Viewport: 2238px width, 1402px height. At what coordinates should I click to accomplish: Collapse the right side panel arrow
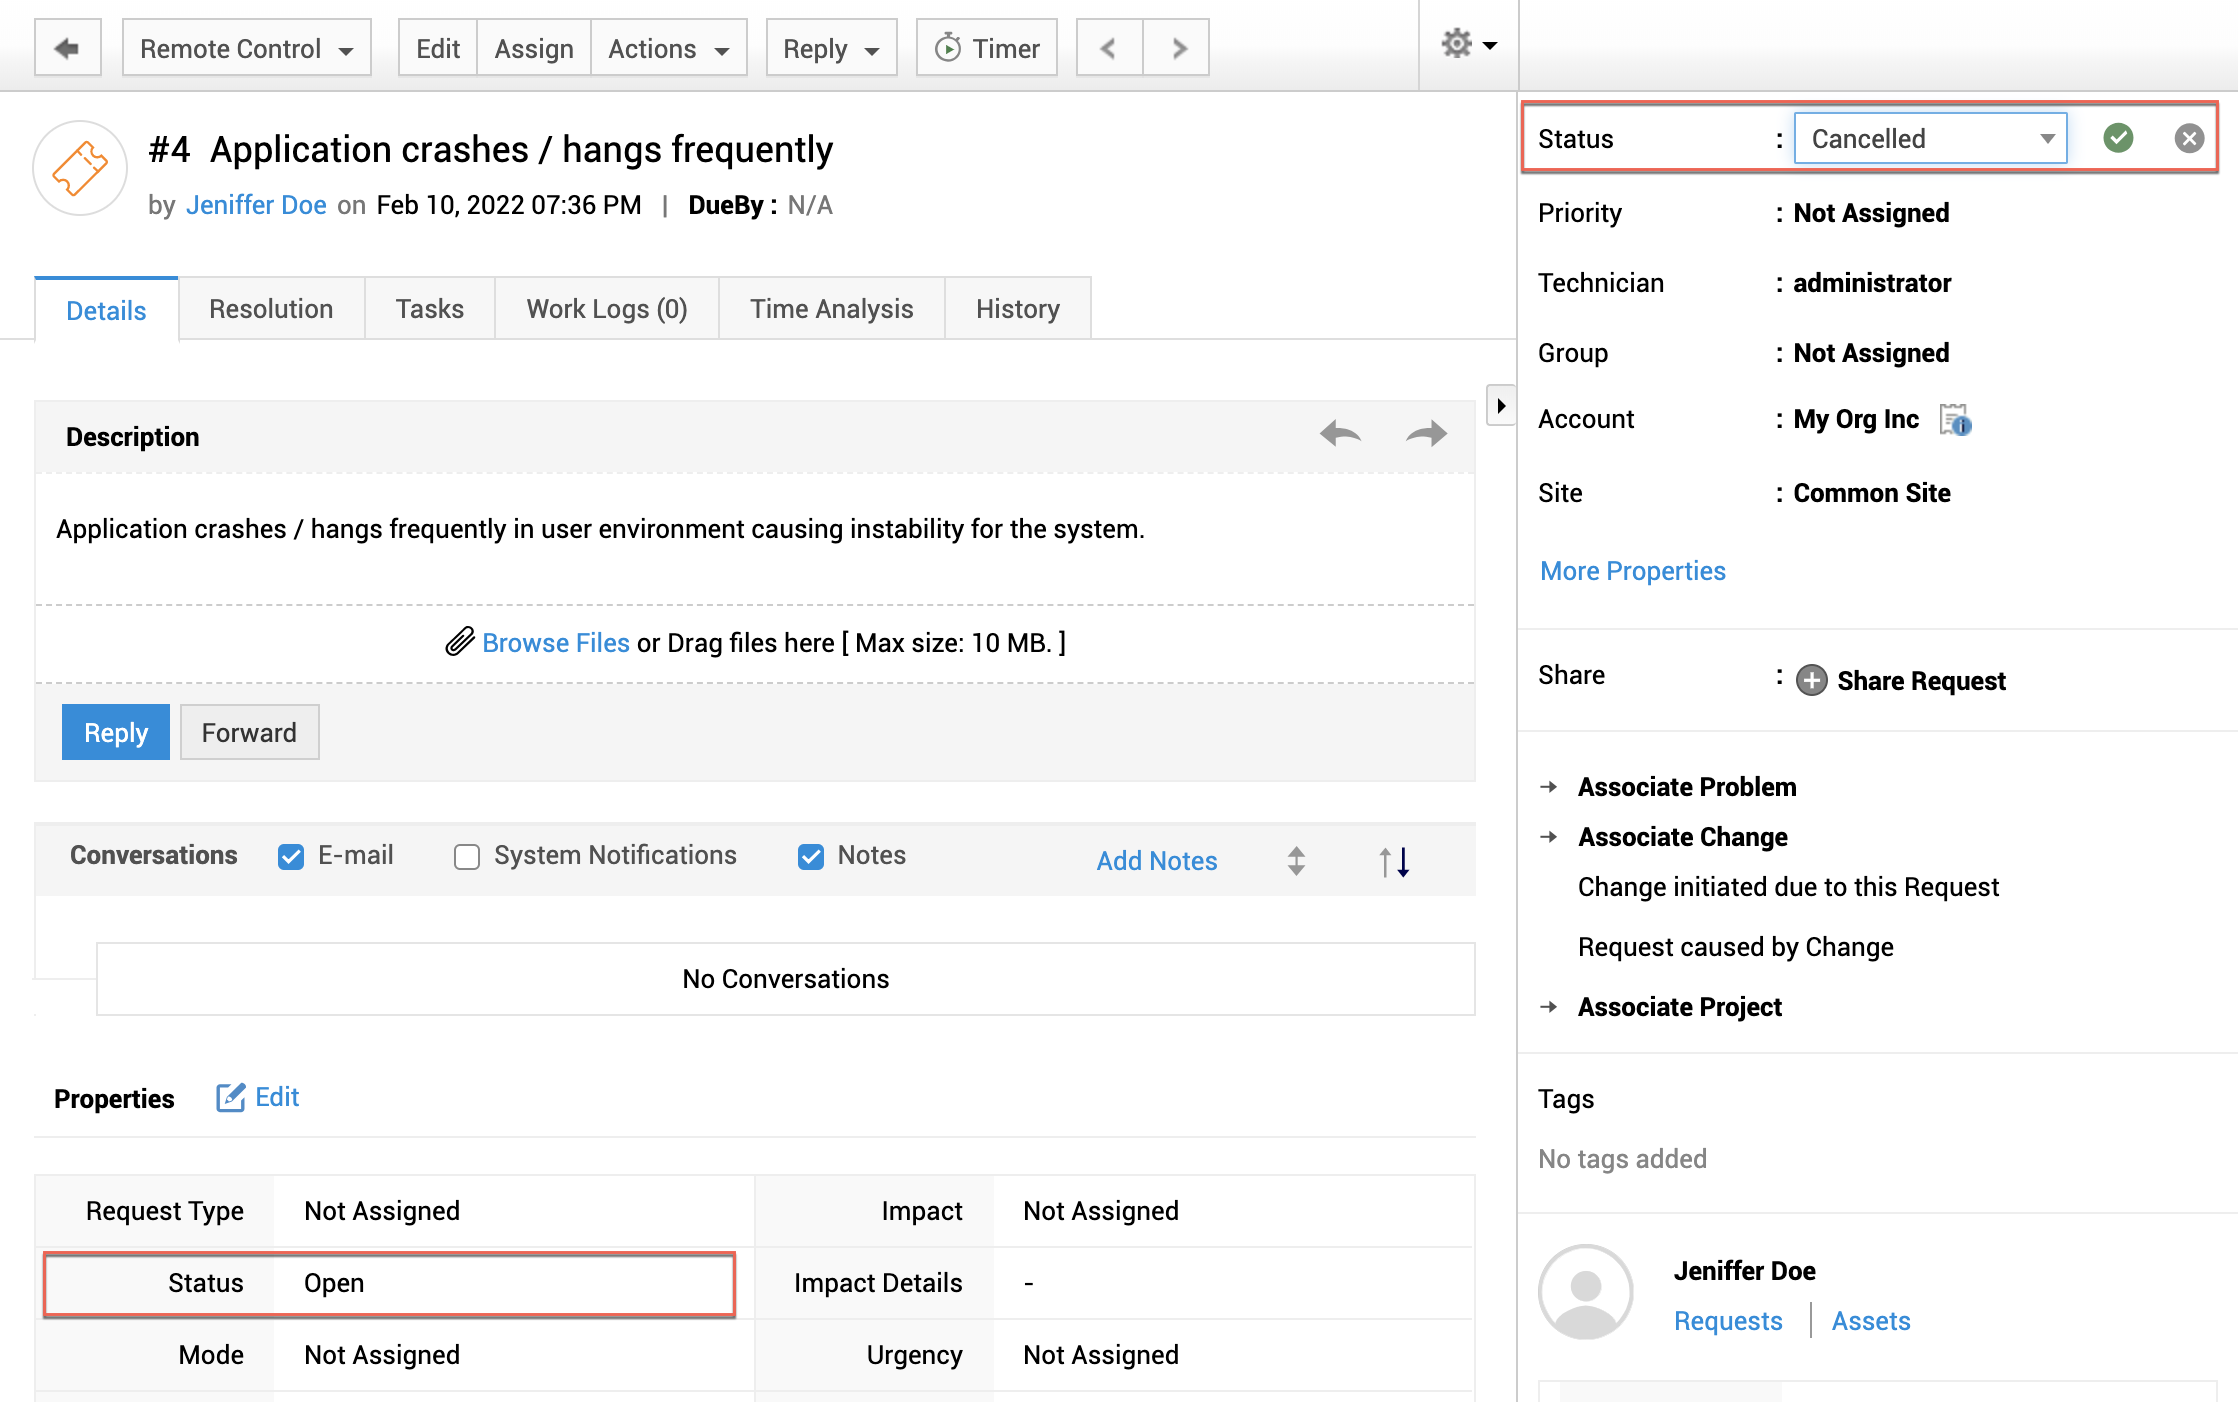point(1500,406)
